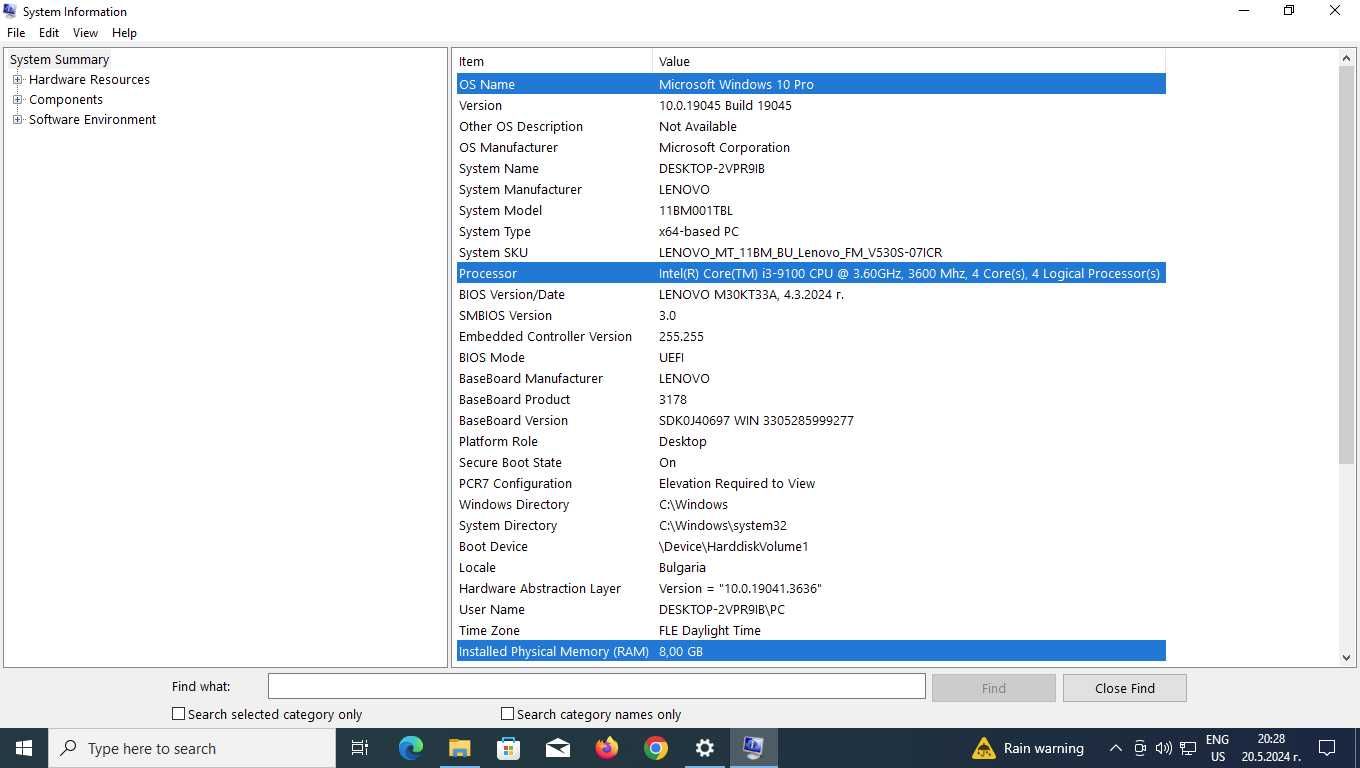The image size is (1360, 768).
Task: Open File Explorer from the taskbar
Action: pyautogui.click(x=459, y=748)
